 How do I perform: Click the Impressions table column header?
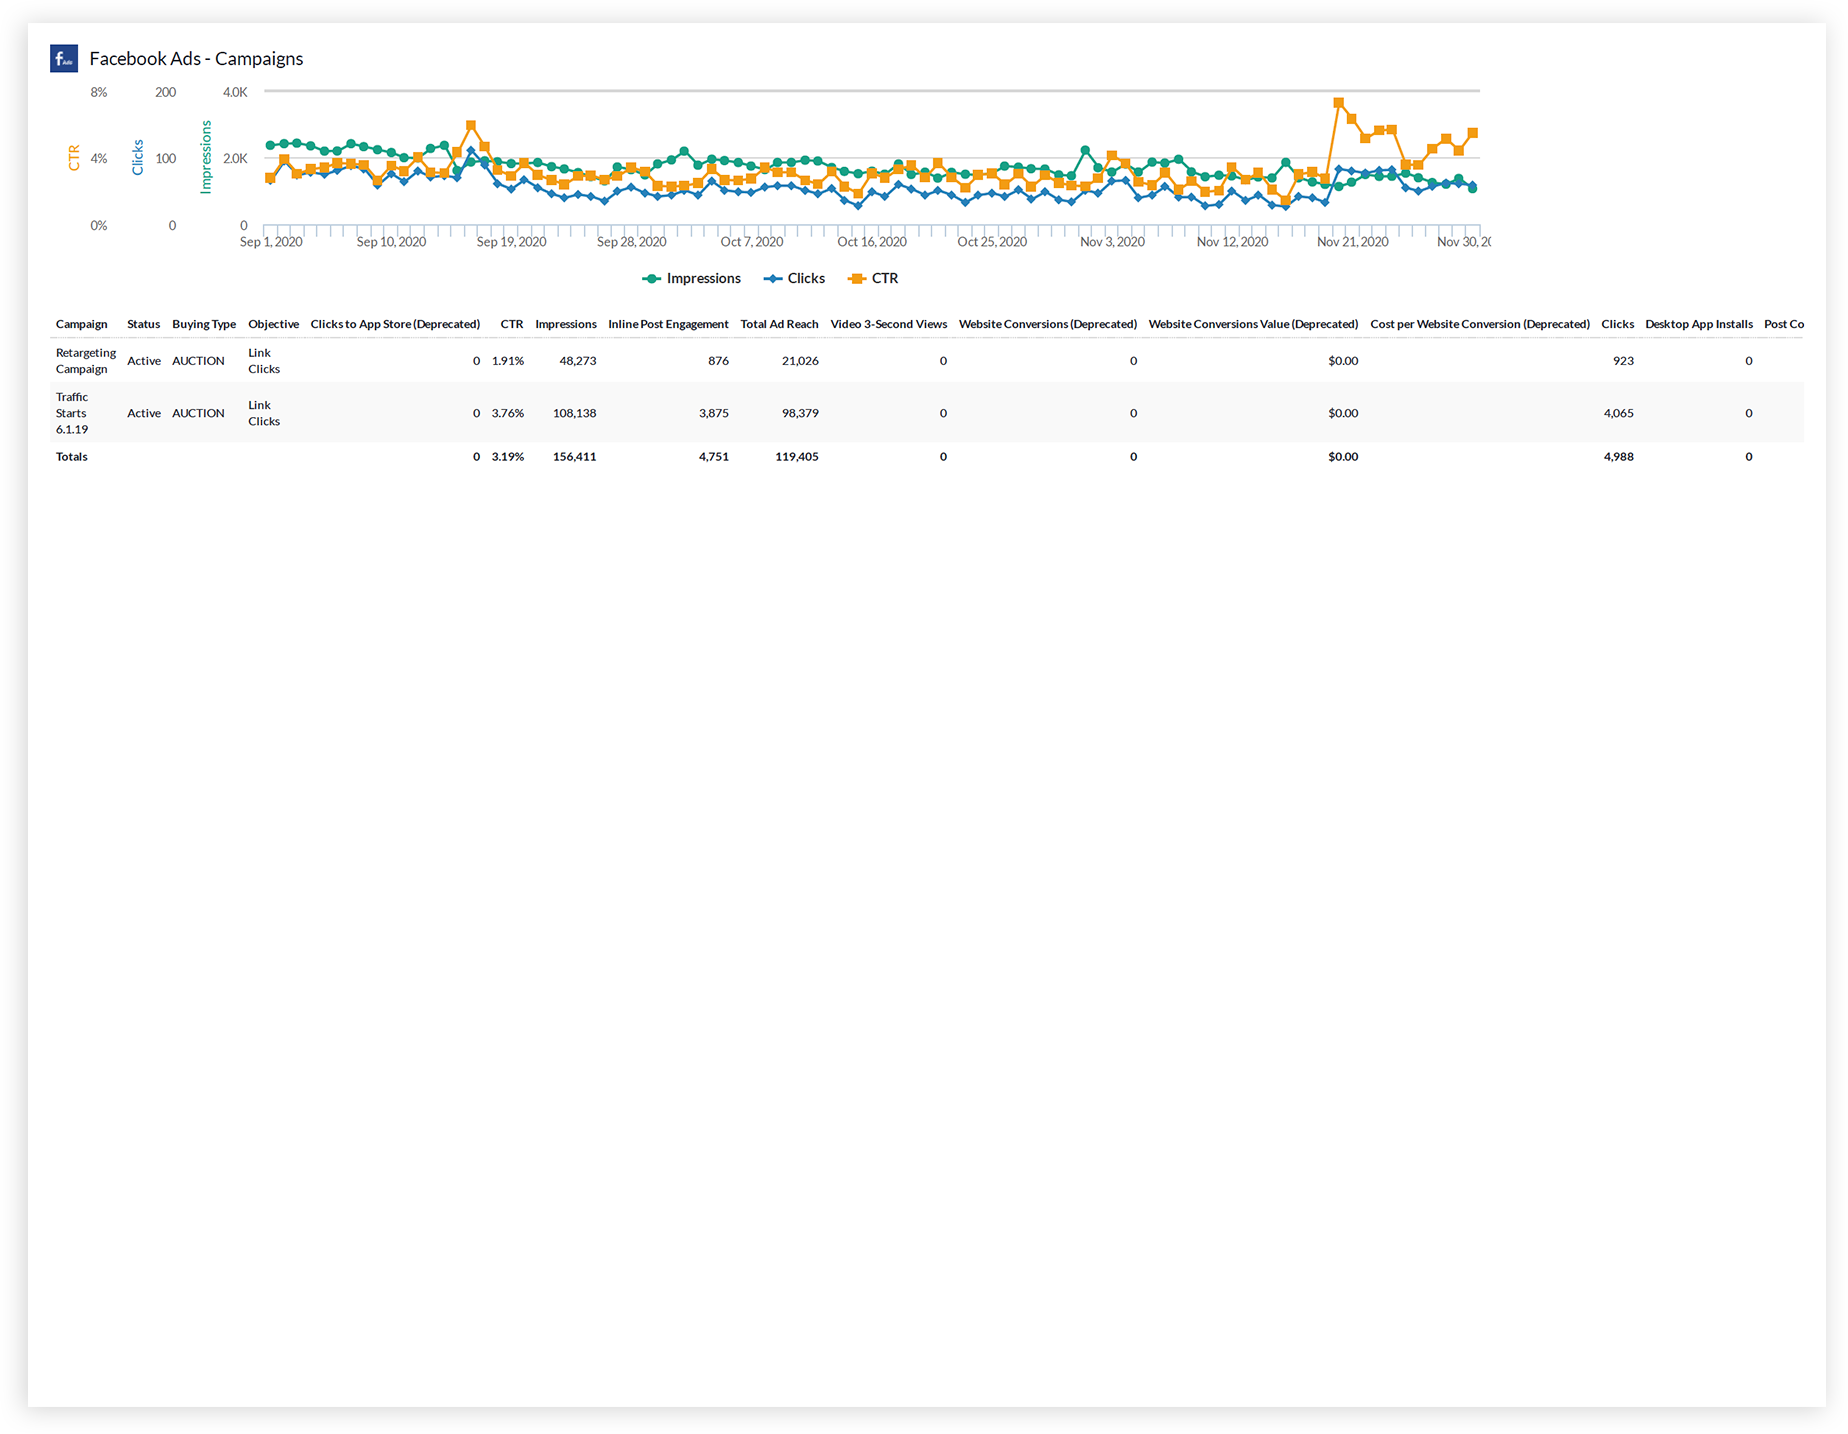(x=565, y=324)
